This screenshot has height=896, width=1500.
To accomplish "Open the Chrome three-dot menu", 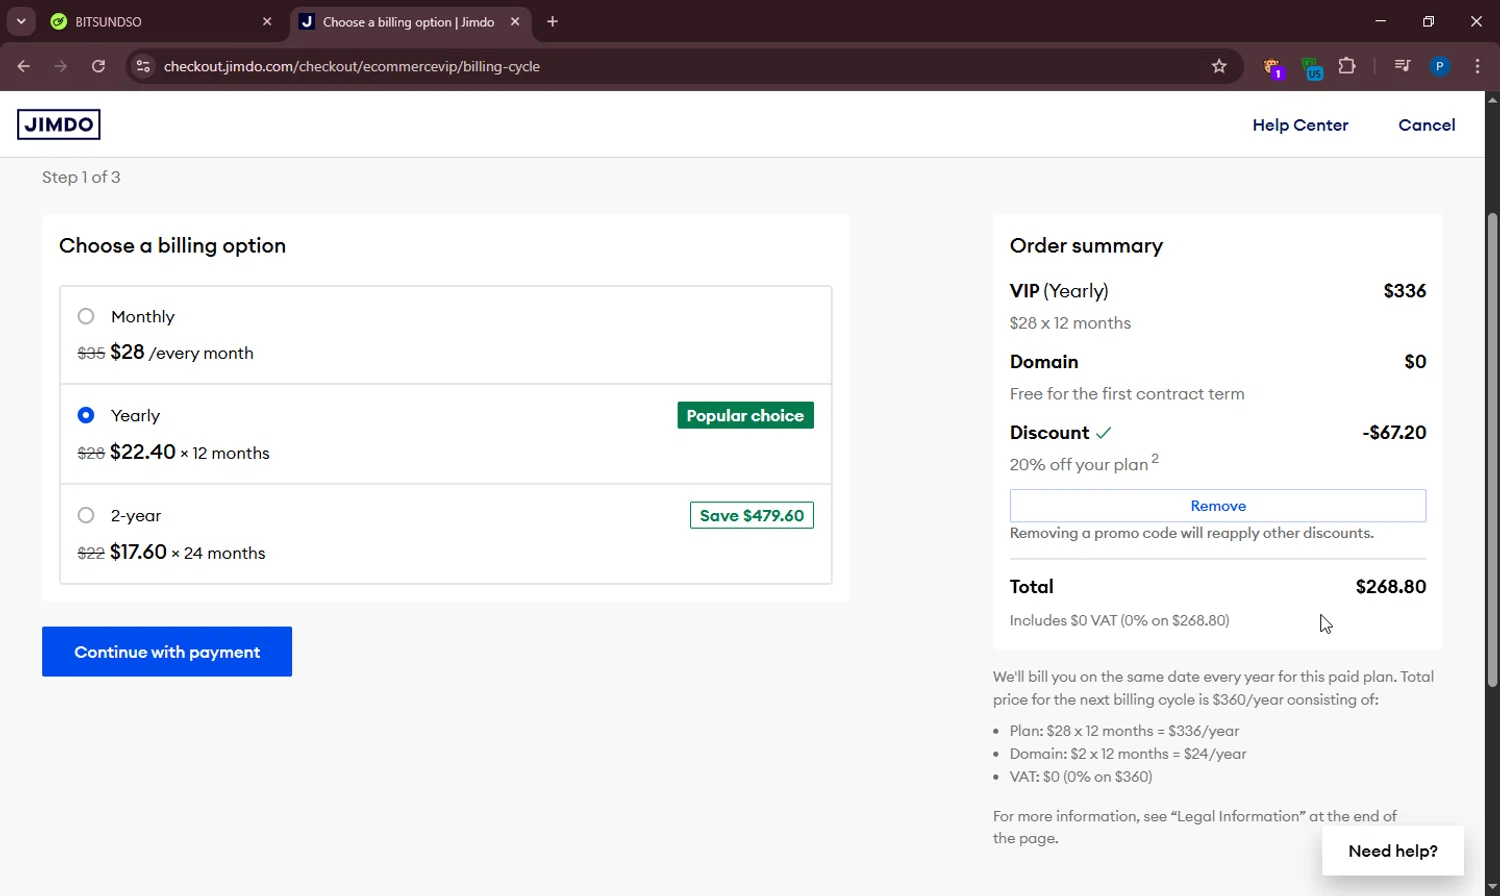I will (x=1478, y=66).
